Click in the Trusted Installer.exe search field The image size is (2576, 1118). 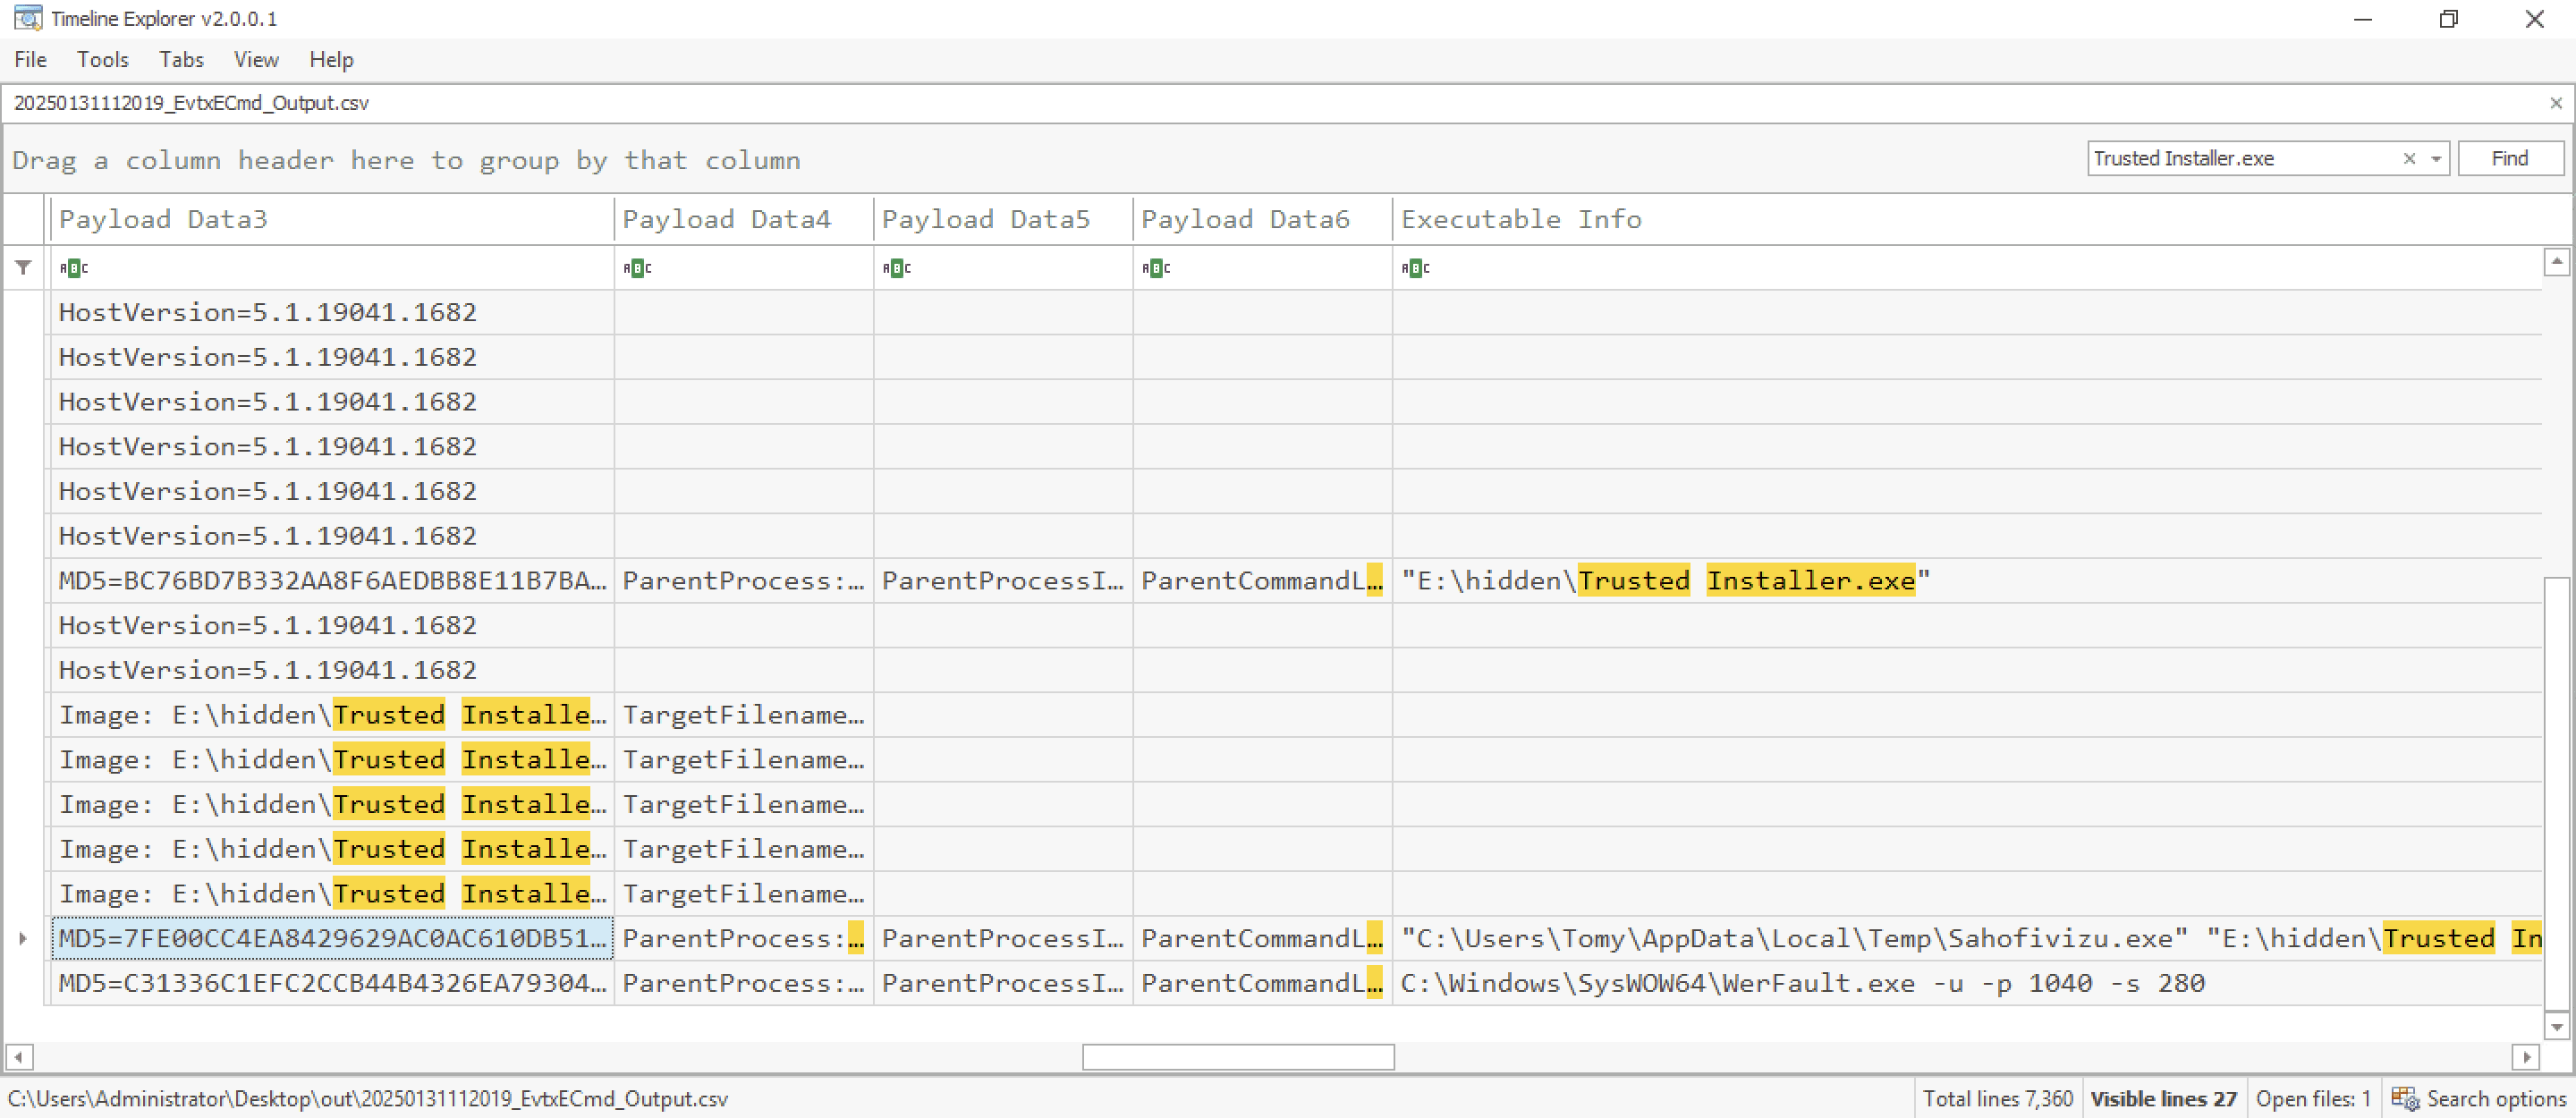coord(2240,158)
